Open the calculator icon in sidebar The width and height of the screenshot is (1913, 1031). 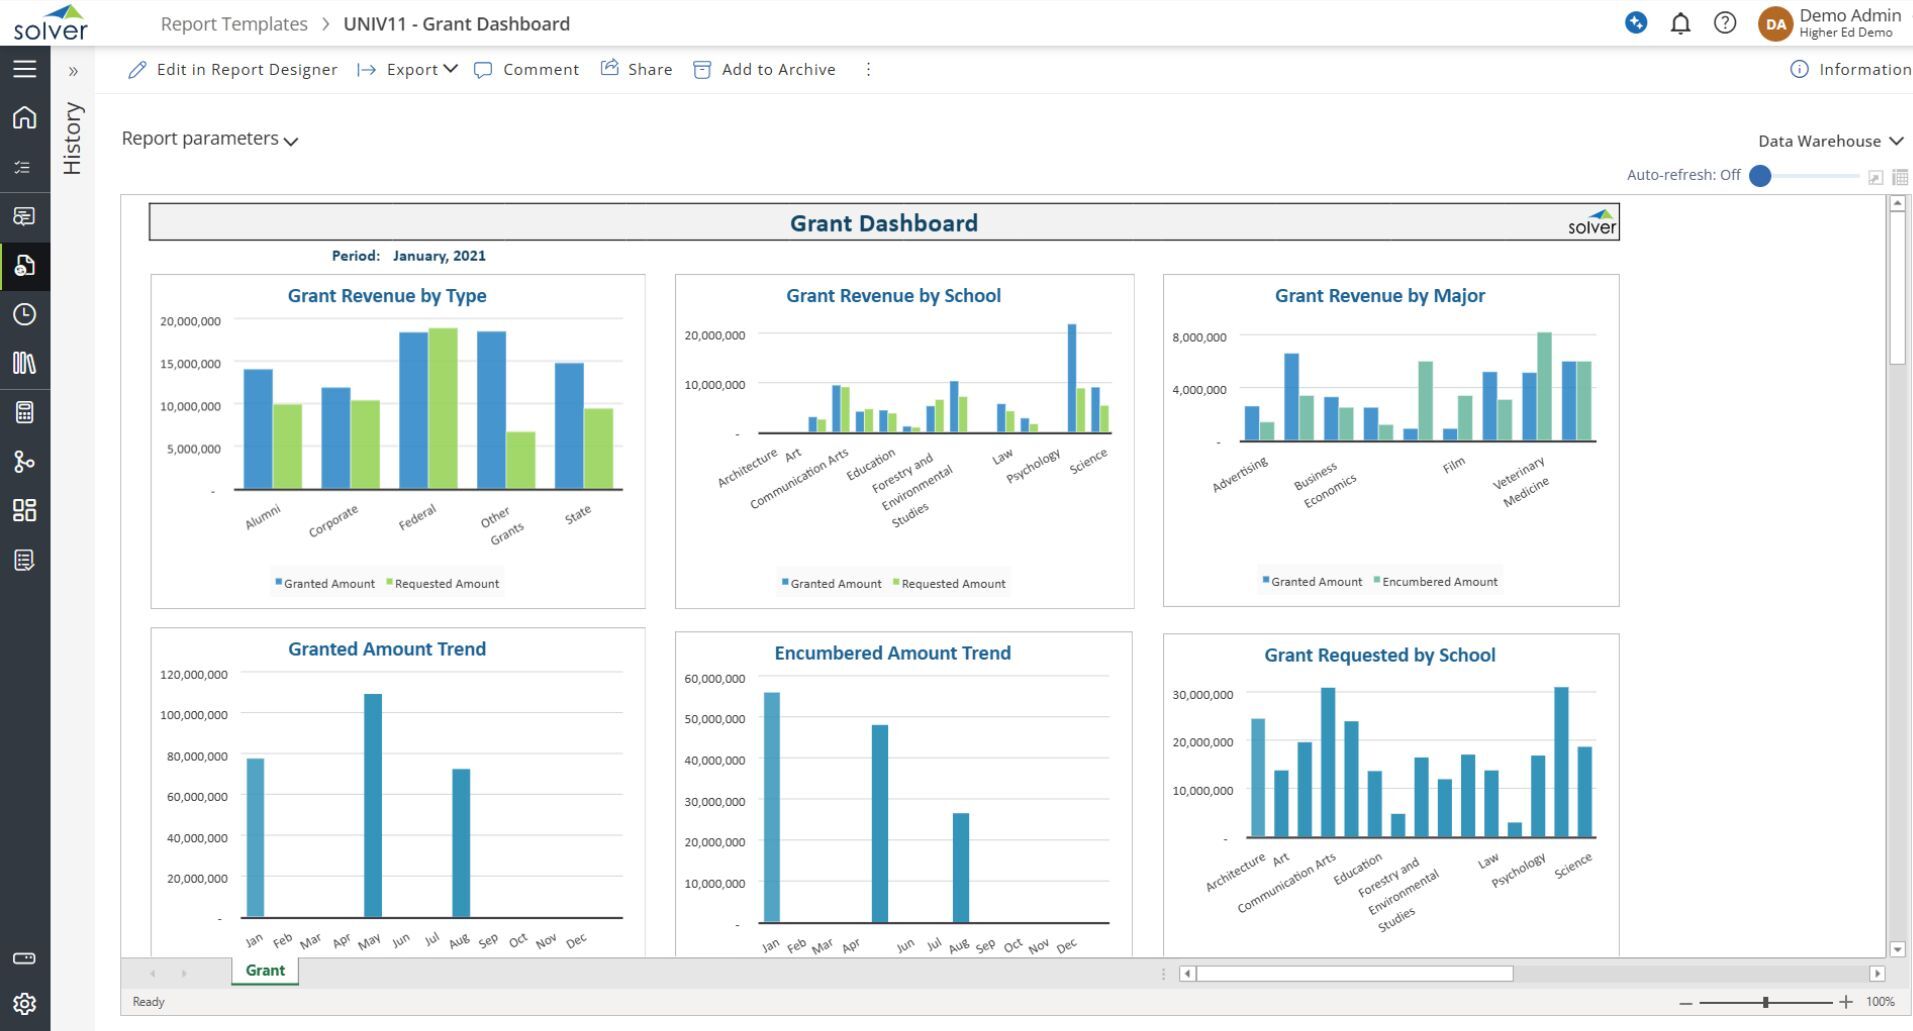[25, 412]
